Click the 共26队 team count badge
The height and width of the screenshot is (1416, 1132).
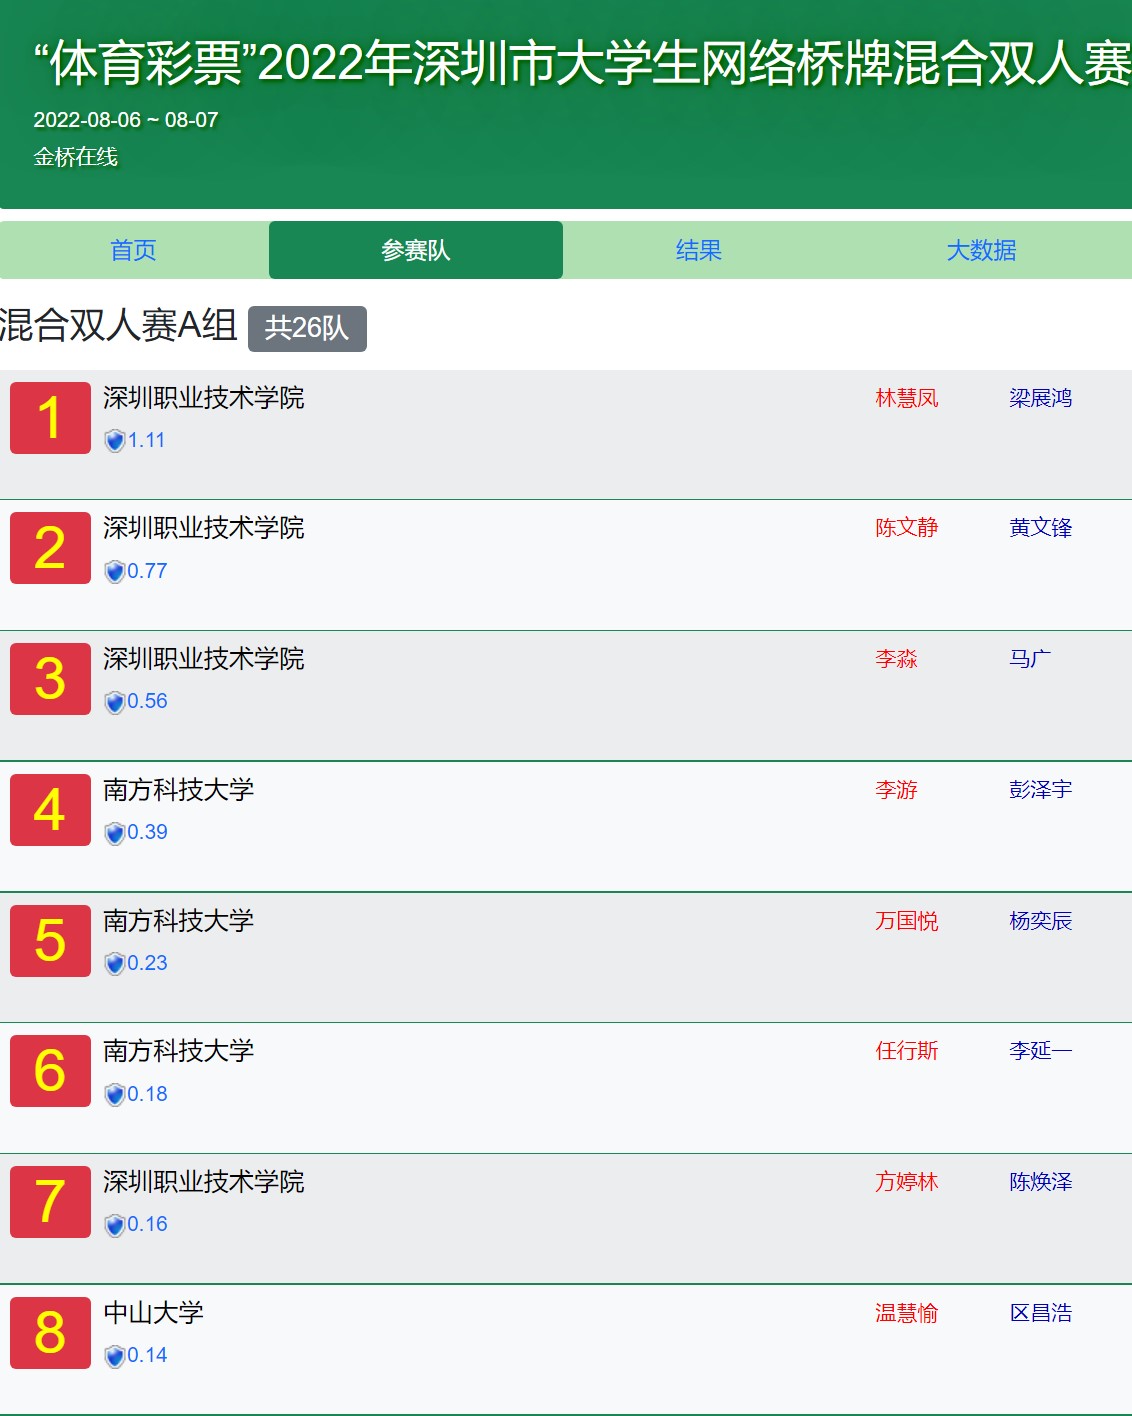307,328
